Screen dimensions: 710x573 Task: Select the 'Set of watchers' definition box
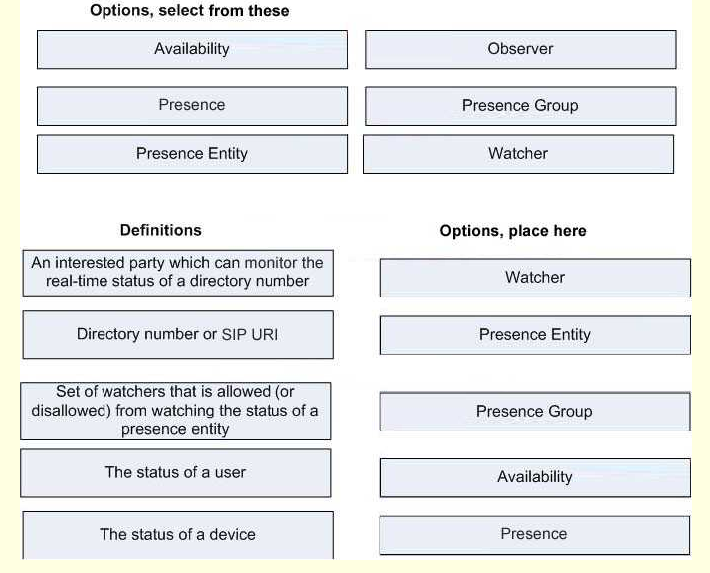click(176, 411)
